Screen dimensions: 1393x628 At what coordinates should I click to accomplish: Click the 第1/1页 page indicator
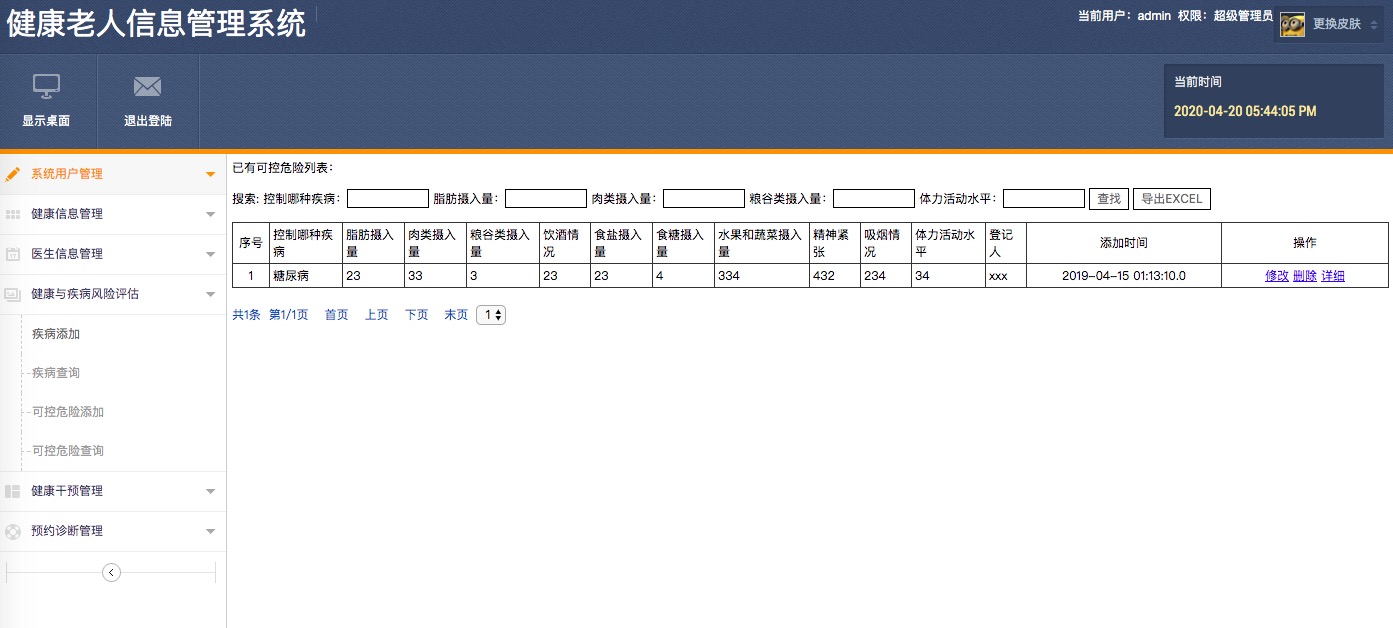pos(289,315)
